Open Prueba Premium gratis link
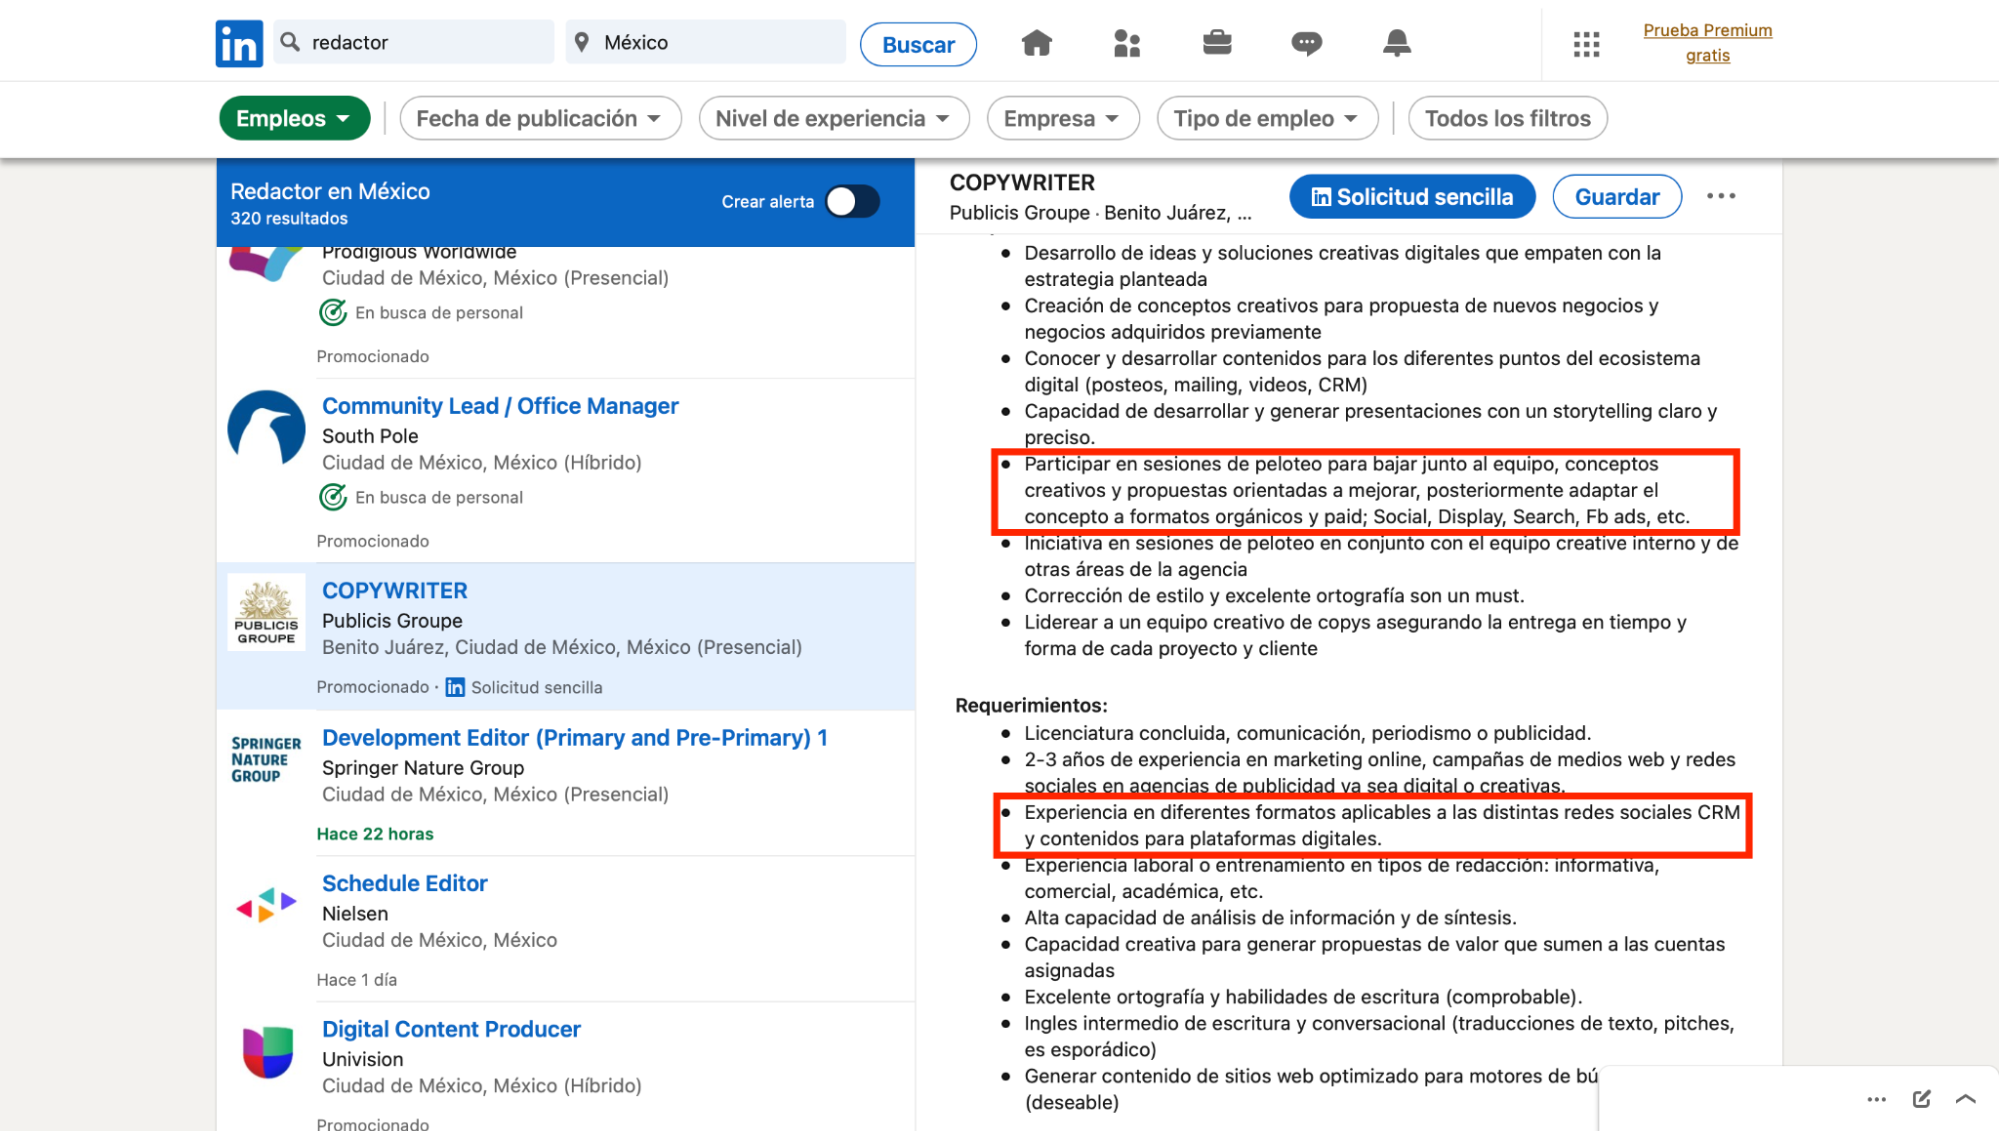Screen dimensions: 1999x1132 tap(1707, 43)
